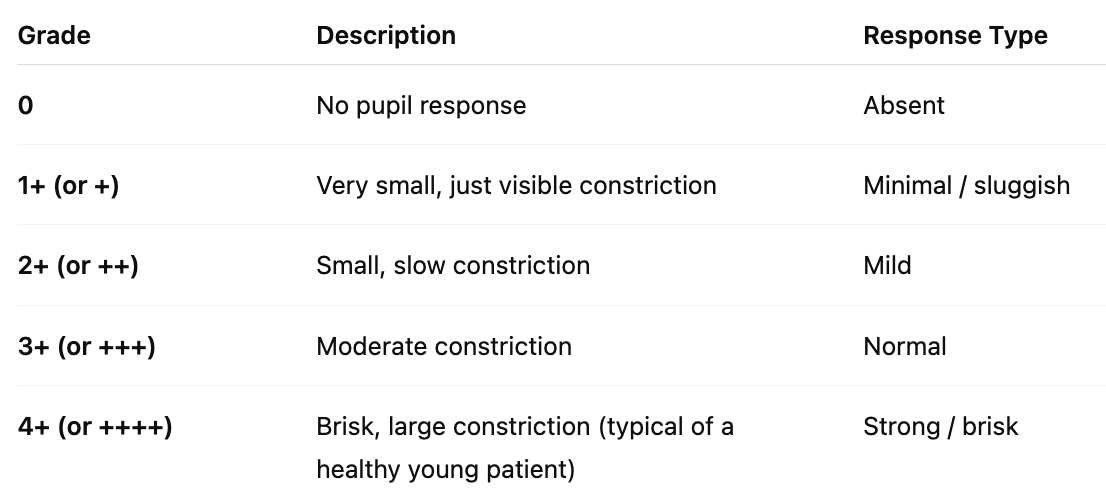Screen dimensions: 1106x494
Task: Click the Response Type column header
Action: (955, 36)
